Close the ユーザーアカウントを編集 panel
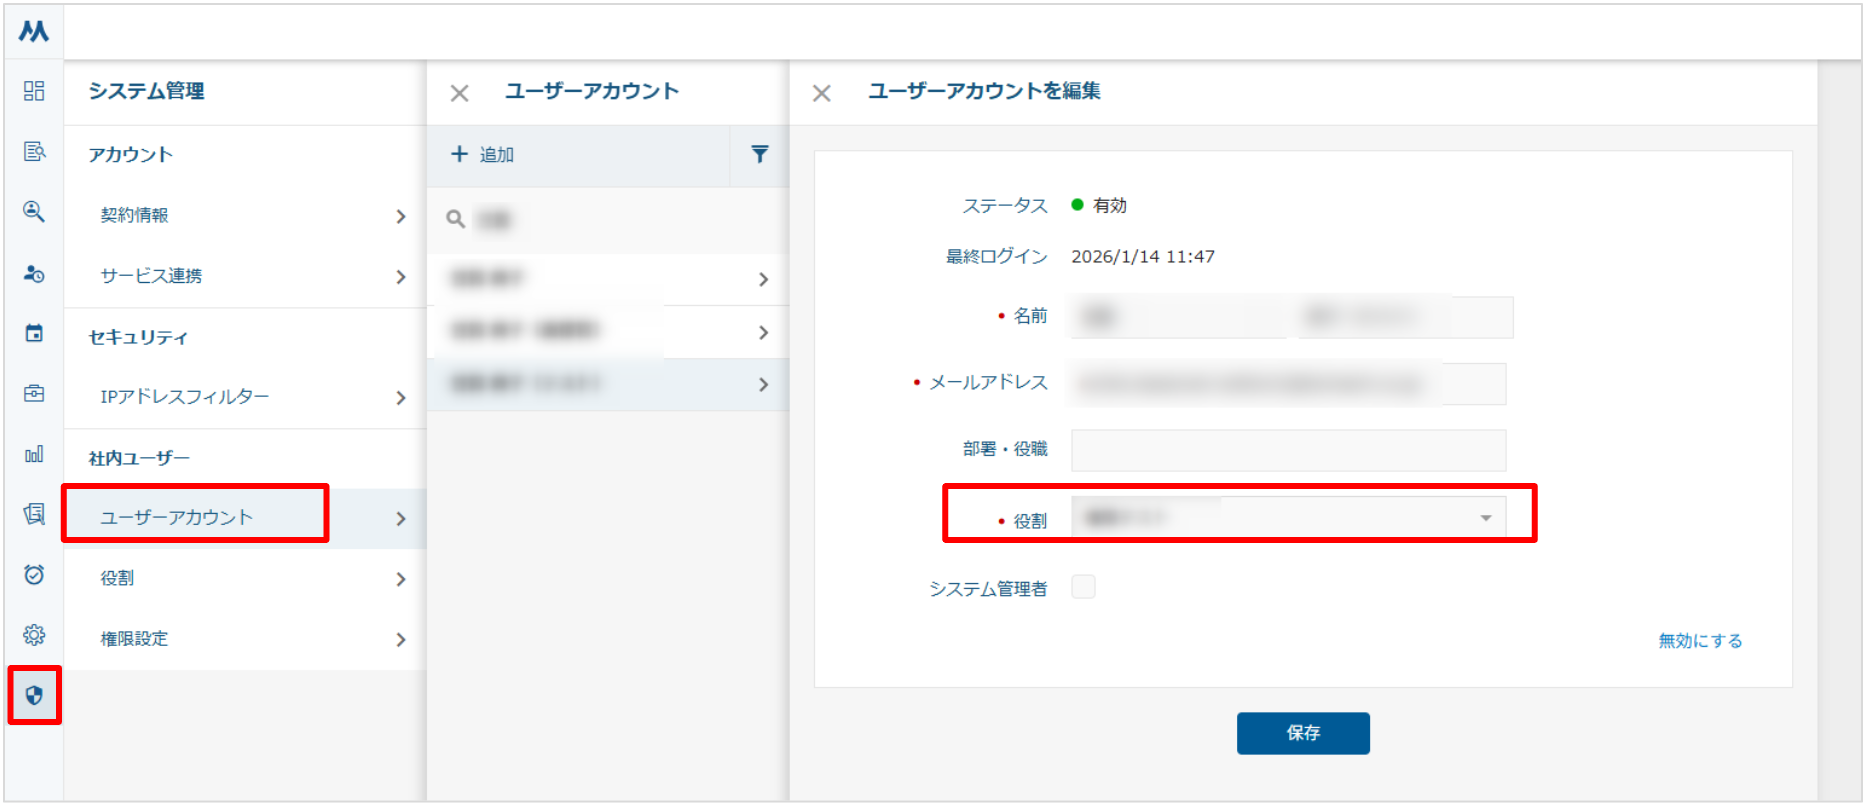The height and width of the screenshot is (809, 1871). pyautogui.click(x=821, y=93)
